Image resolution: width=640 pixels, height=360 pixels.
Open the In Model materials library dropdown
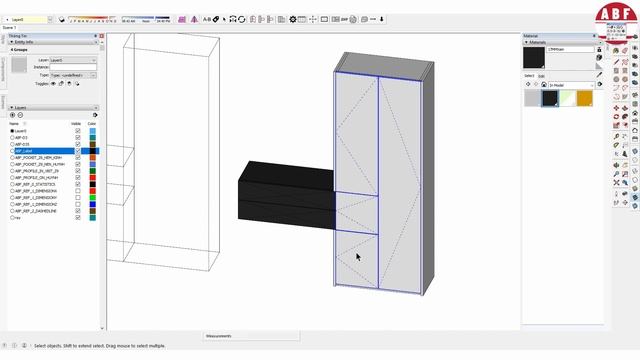click(x=592, y=85)
